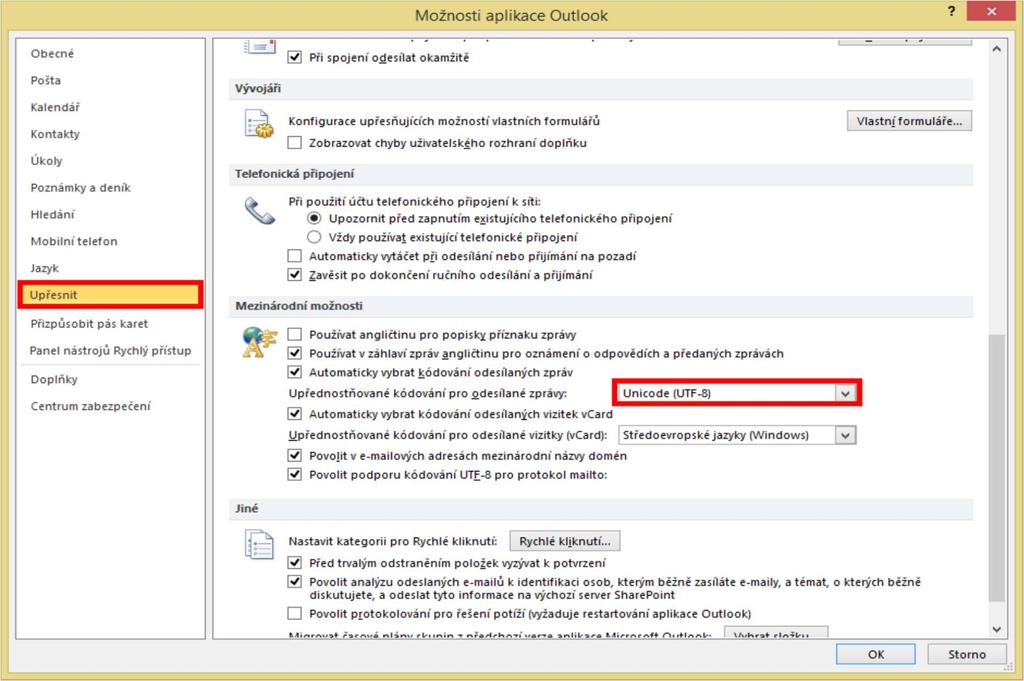Image resolution: width=1024 pixels, height=681 pixels.
Task: Click the 'Mezinárodní možnosti' section heading
Action: coord(298,306)
